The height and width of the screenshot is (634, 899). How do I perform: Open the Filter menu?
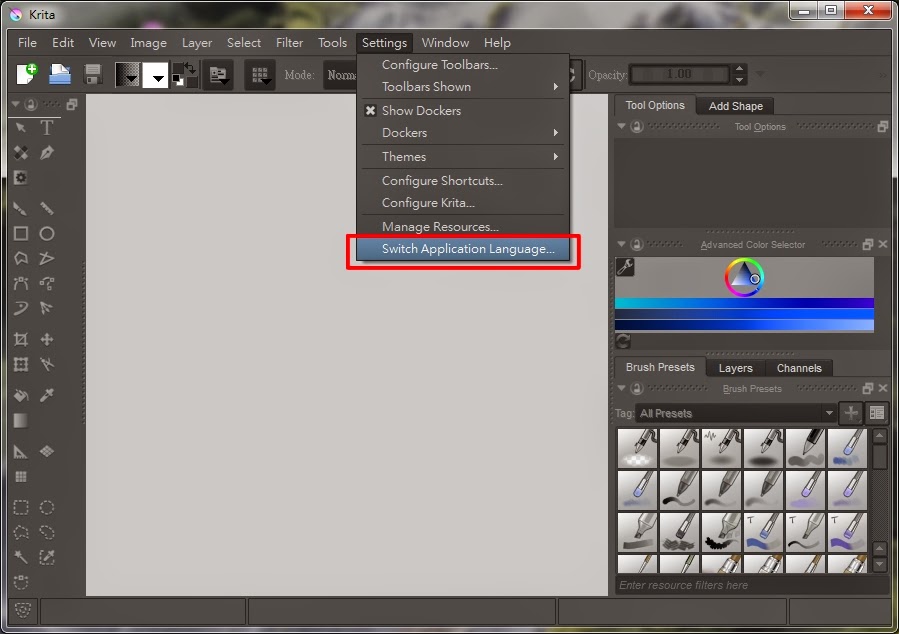[x=290, y=43]
